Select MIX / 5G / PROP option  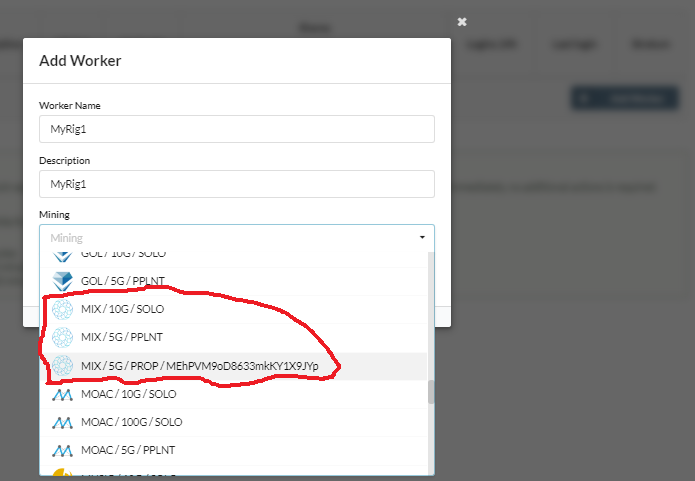click(234, 366)
